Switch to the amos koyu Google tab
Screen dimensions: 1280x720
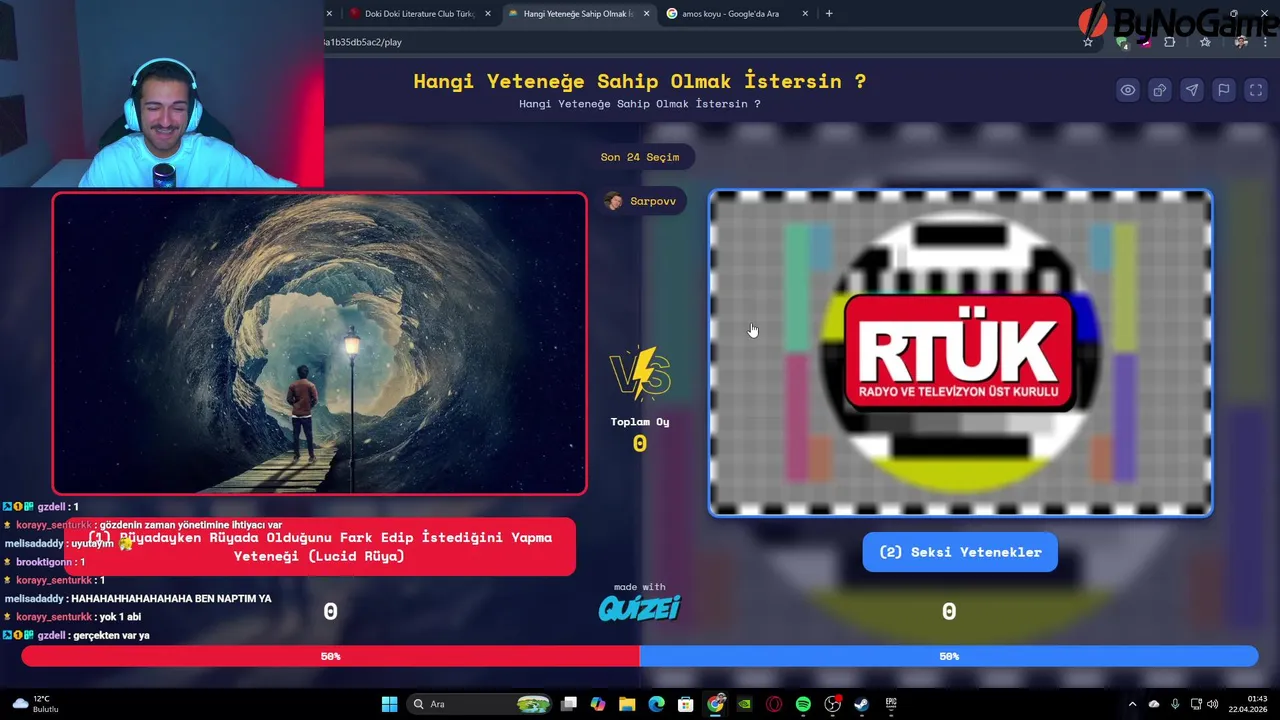(x=730, y=14)
